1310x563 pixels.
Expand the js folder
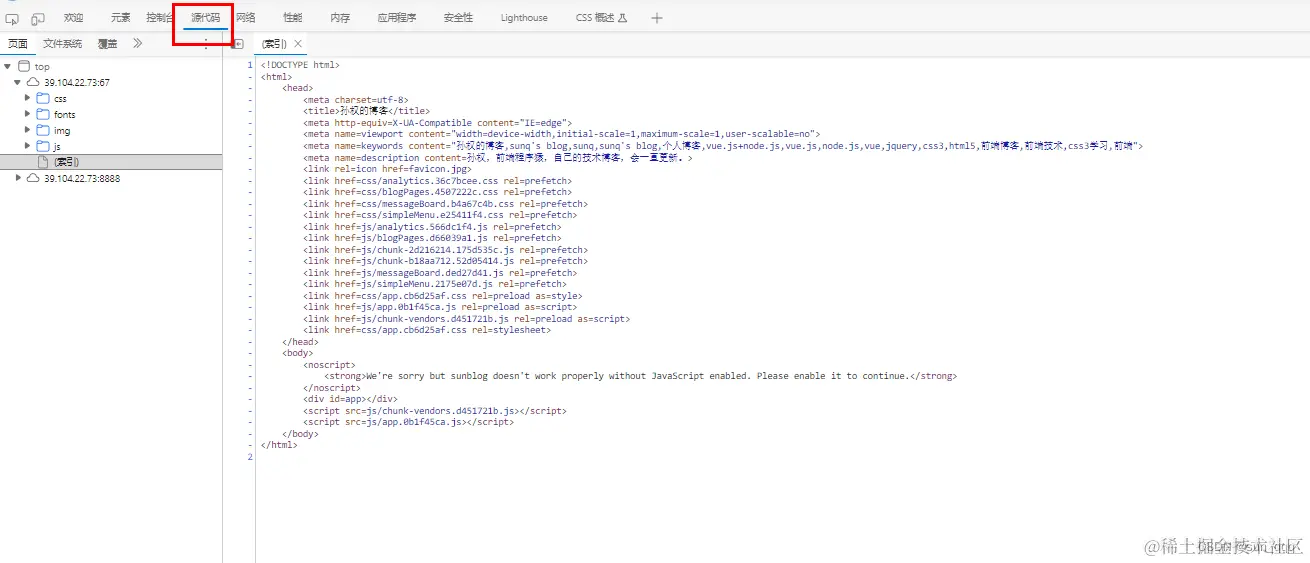(x=28, y=146)
